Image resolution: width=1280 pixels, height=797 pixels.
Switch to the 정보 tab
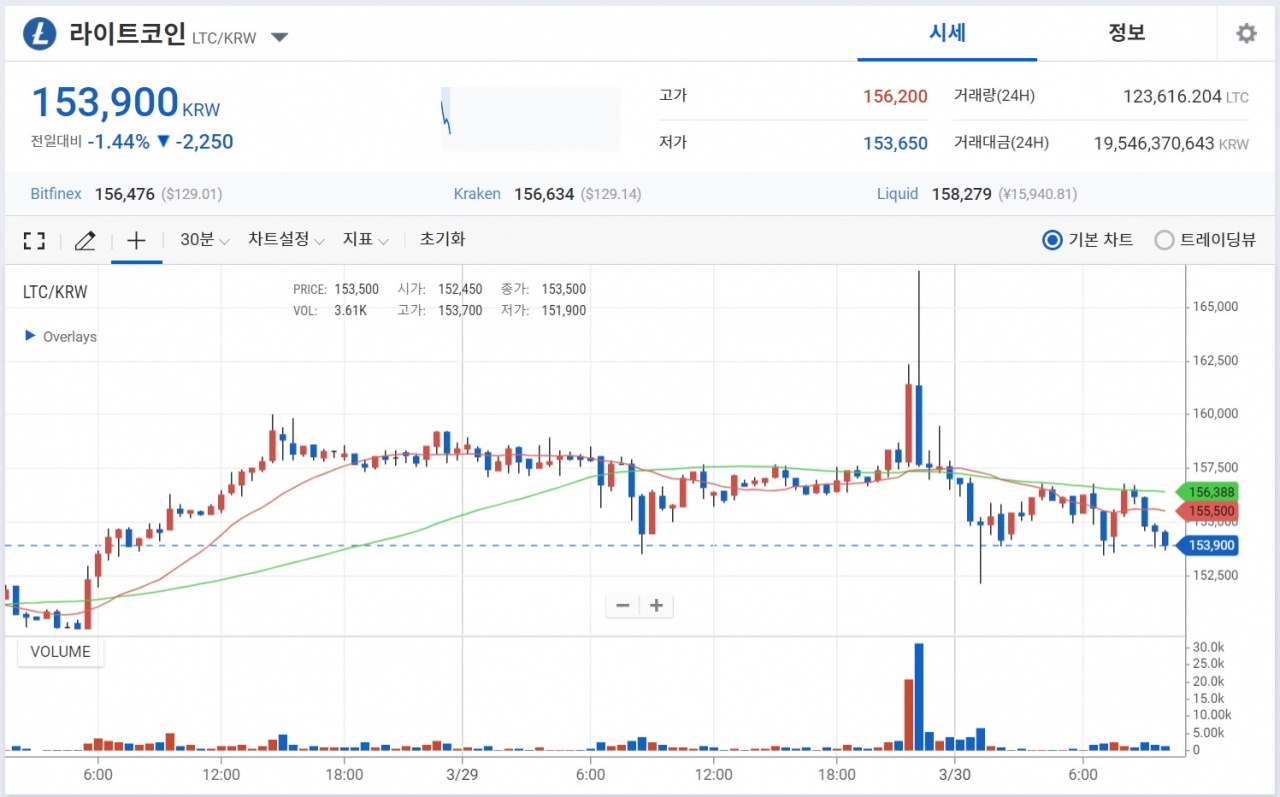(1126, 32)
